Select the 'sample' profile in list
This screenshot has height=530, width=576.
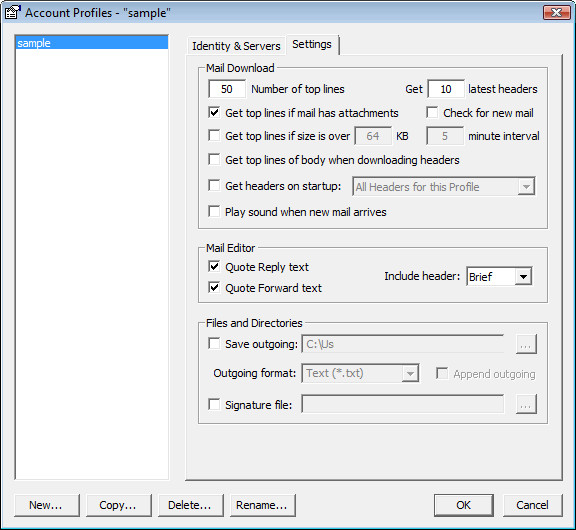(x=92, y=43)
